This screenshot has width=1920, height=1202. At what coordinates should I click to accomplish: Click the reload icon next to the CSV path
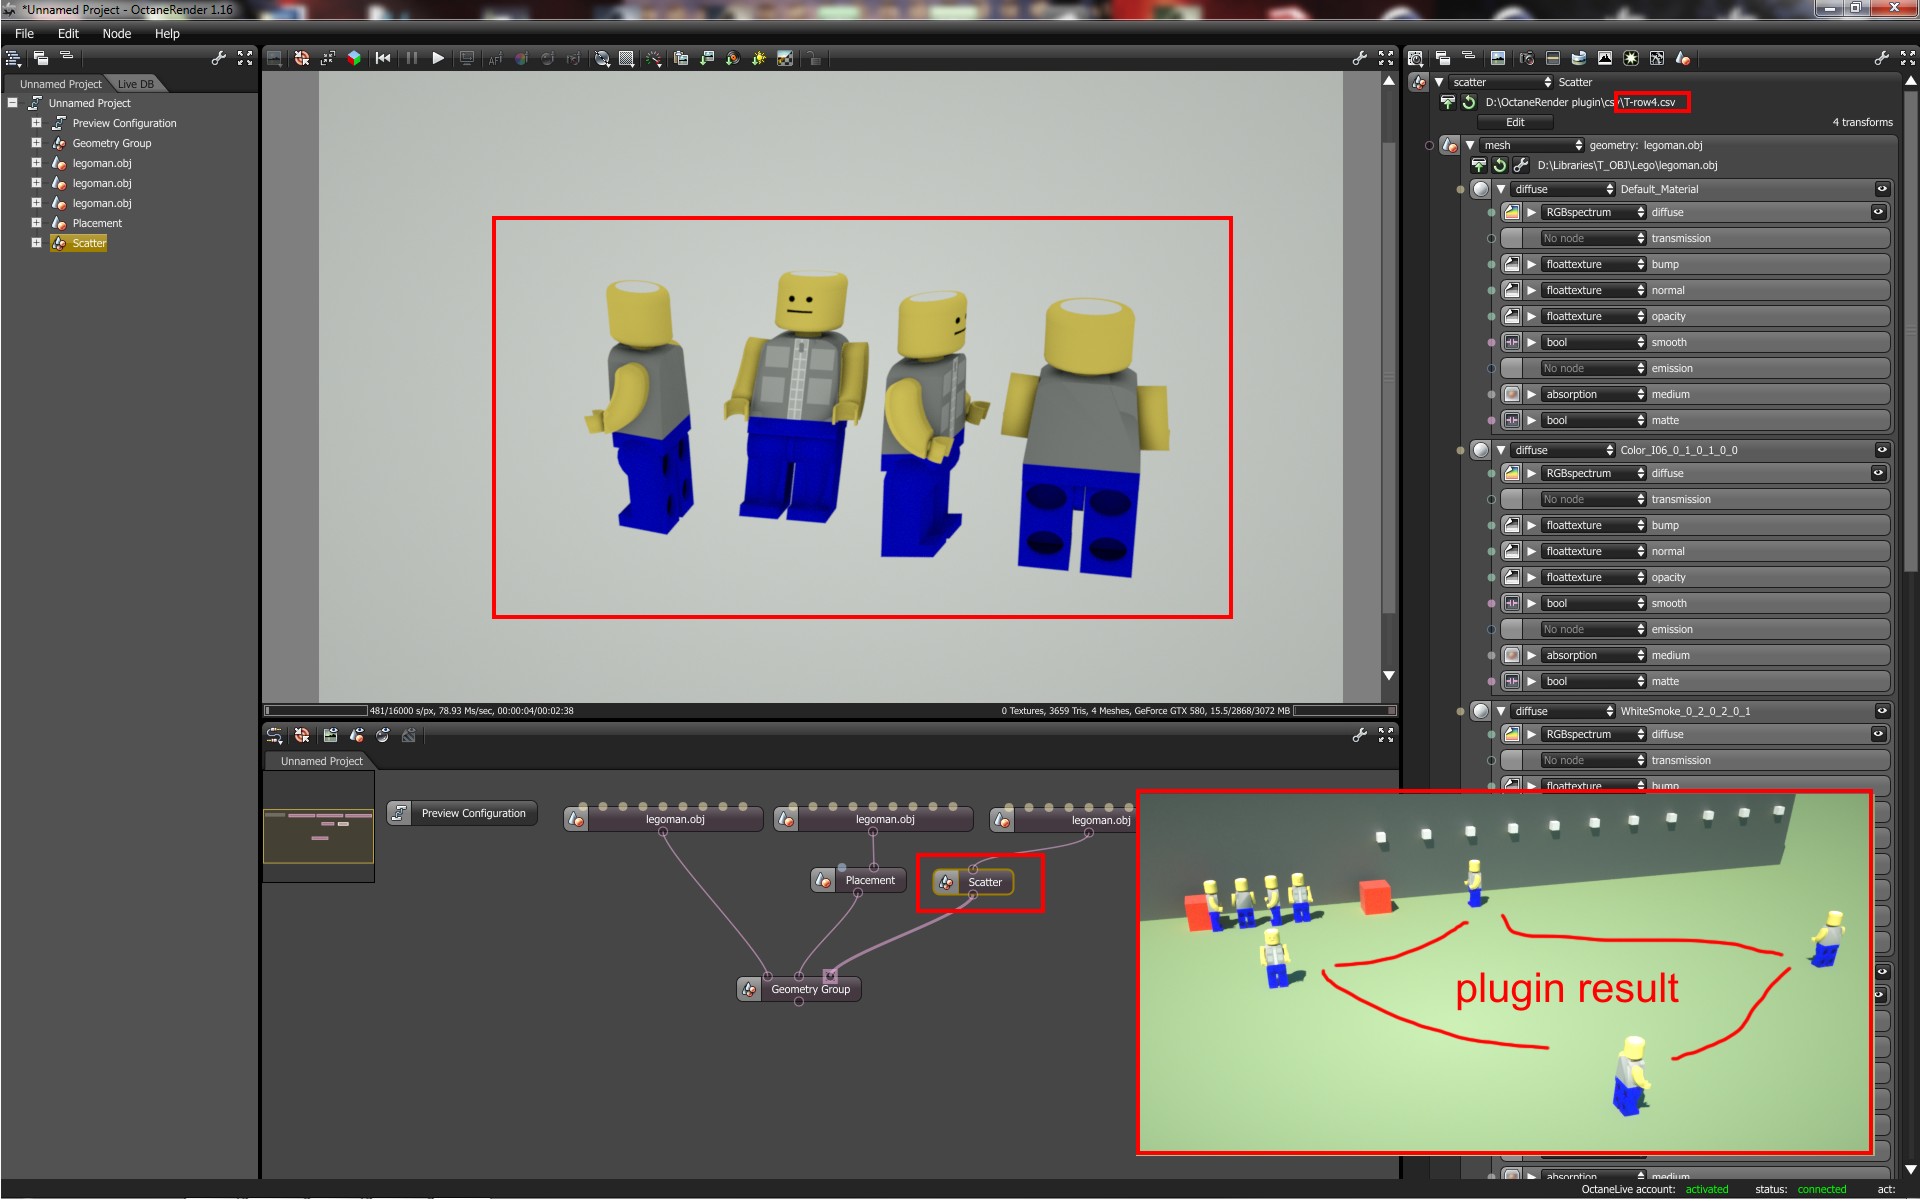coord(1469,102)
